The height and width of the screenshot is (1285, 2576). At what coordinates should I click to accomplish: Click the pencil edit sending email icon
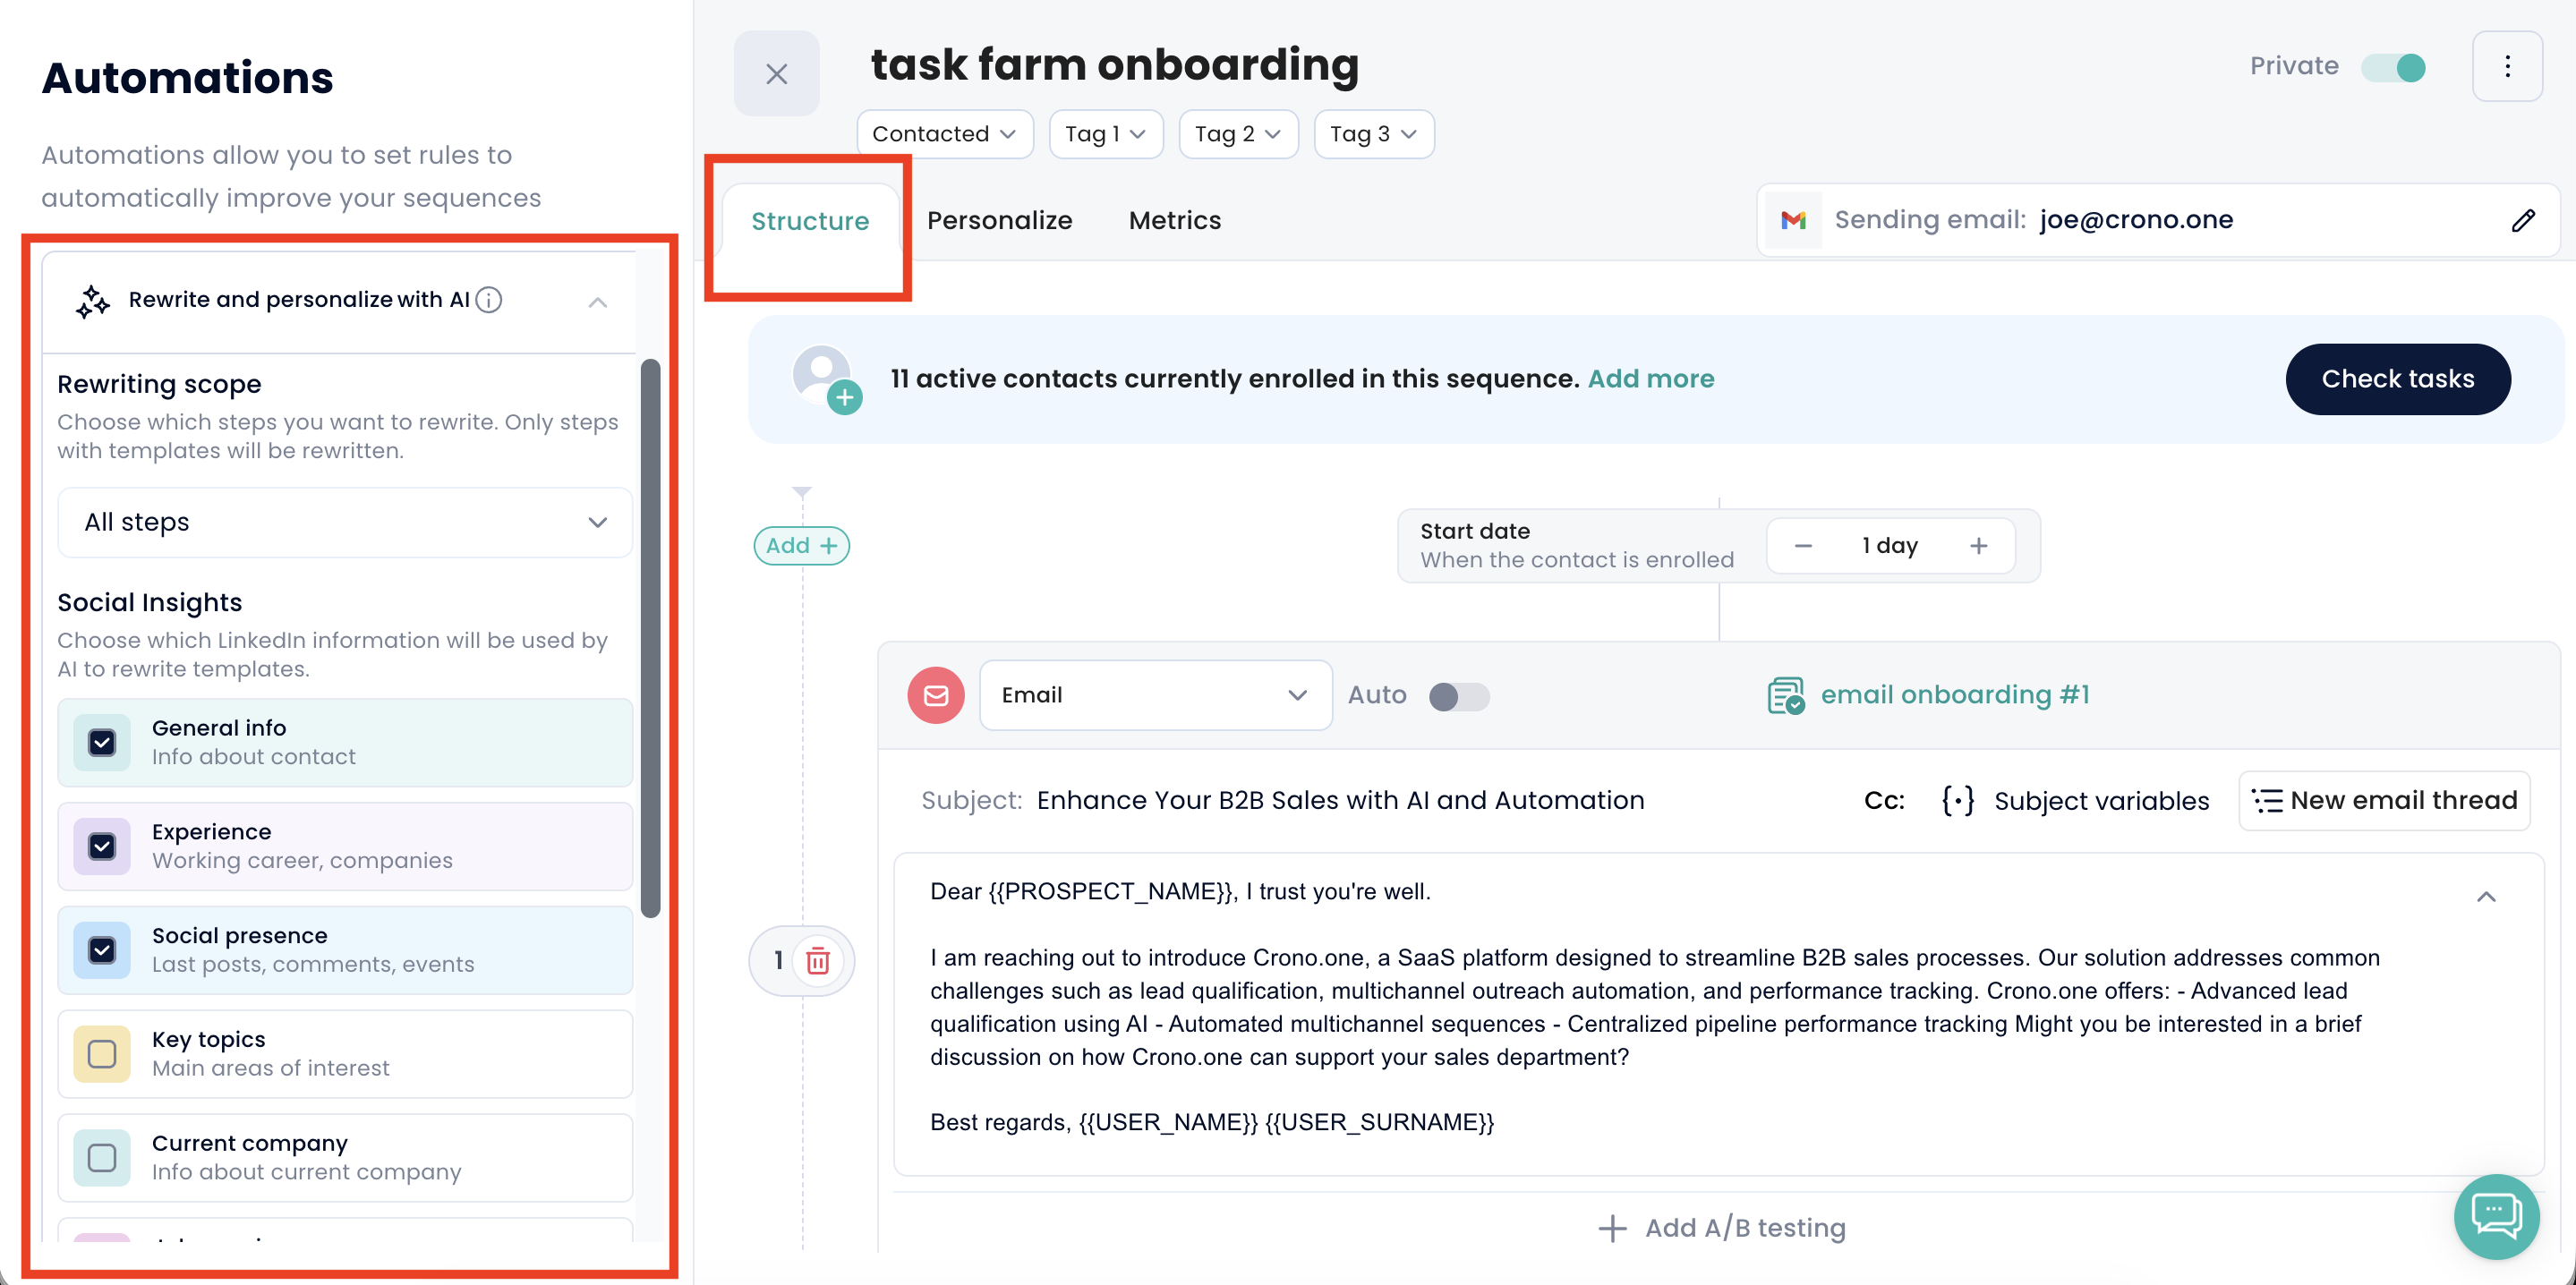click(x=2522, y=220)
